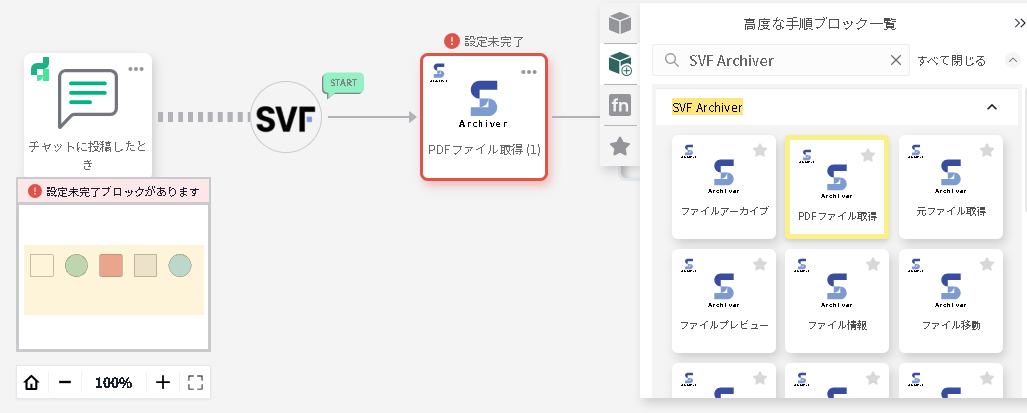Favorite the ファイルアーカイブ block with star
The image size is (1027, 413).
[x=760, y=151]
